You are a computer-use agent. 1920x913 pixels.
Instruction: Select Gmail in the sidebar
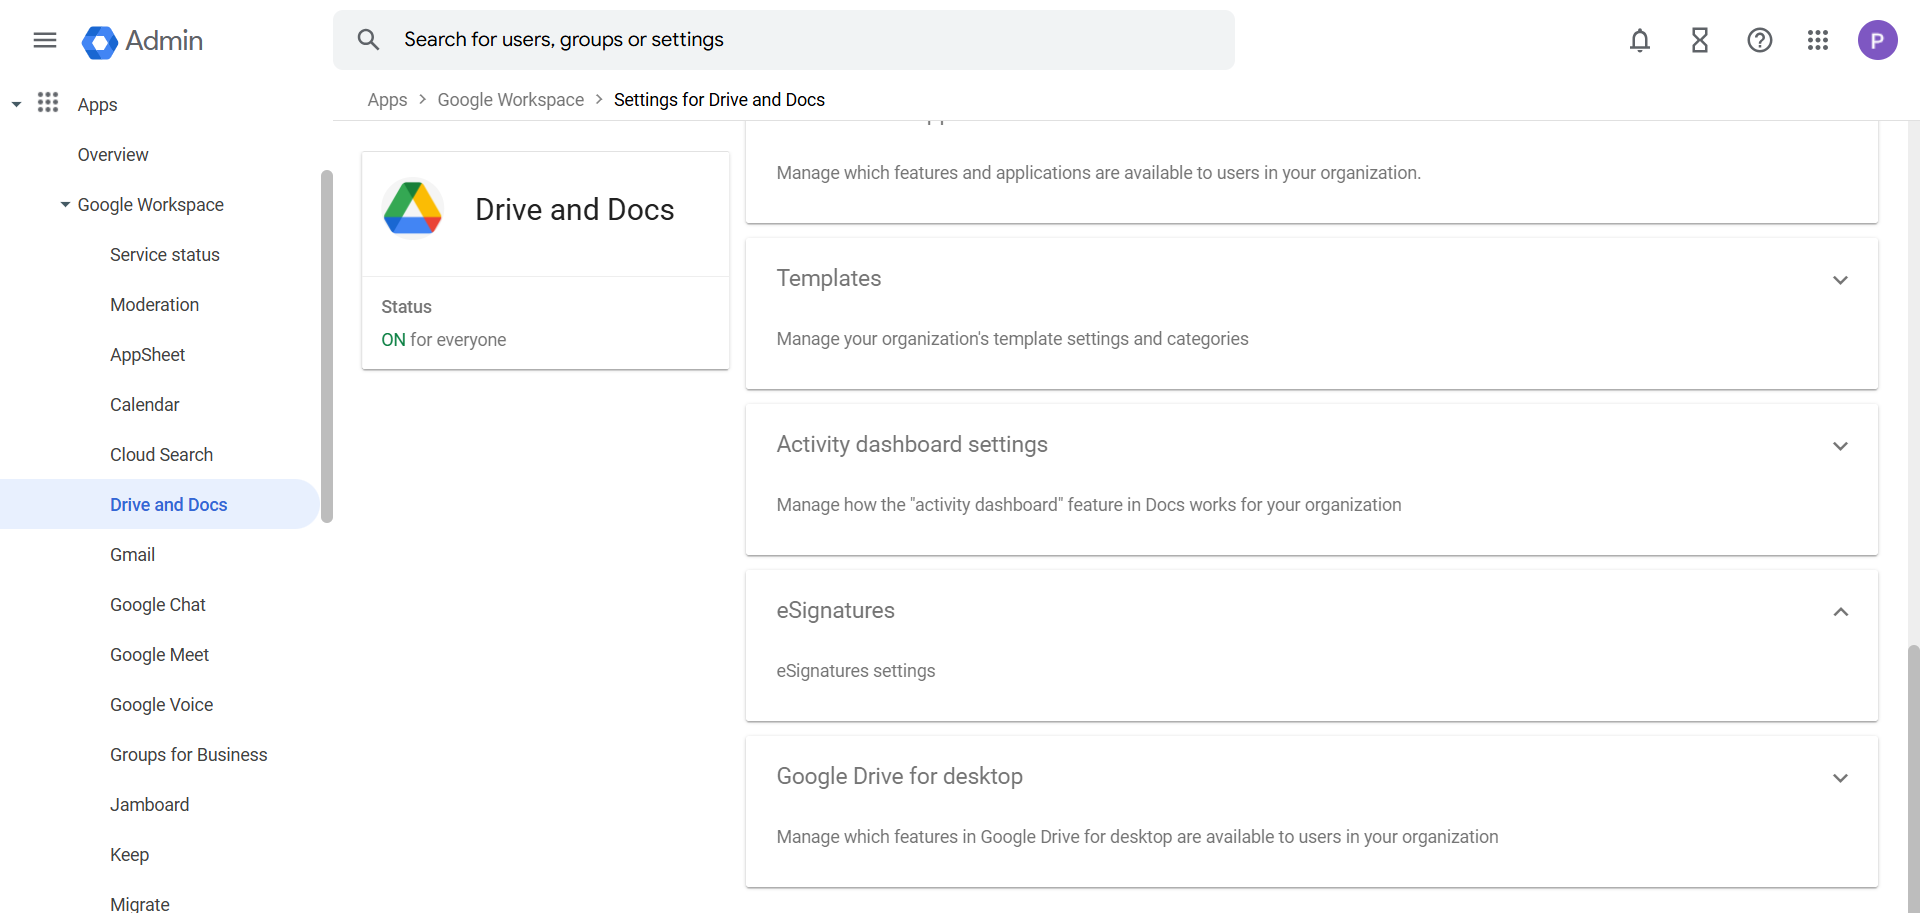[132, 555]
